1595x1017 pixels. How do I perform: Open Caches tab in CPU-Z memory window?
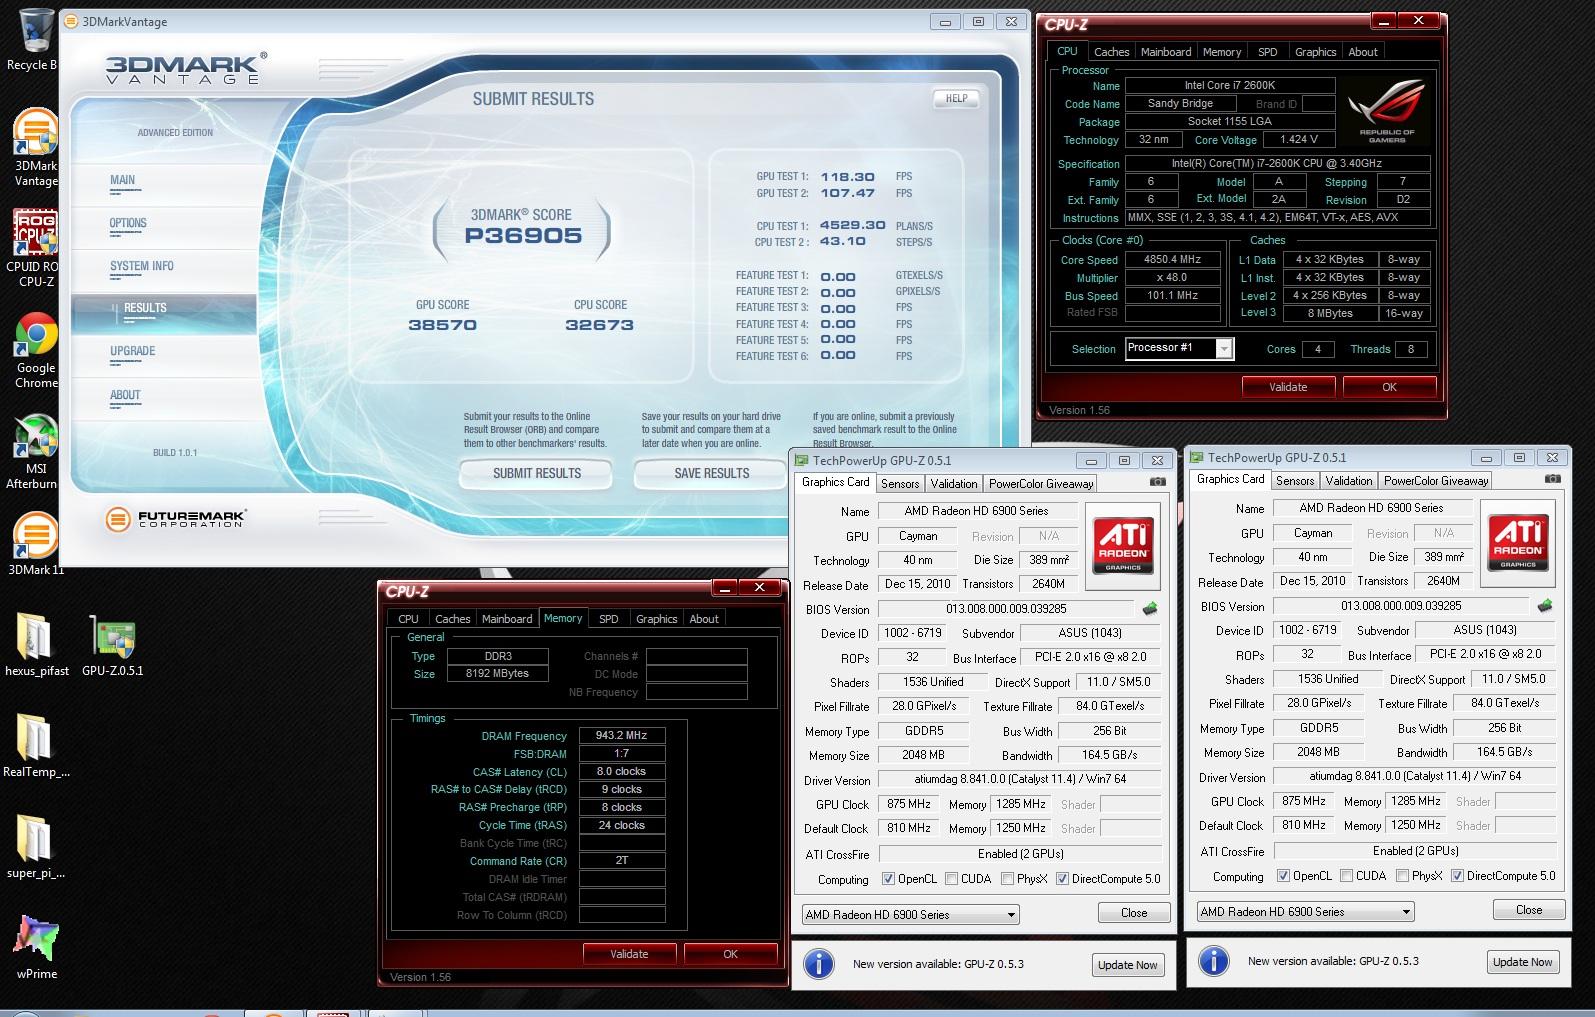(452, 619)
